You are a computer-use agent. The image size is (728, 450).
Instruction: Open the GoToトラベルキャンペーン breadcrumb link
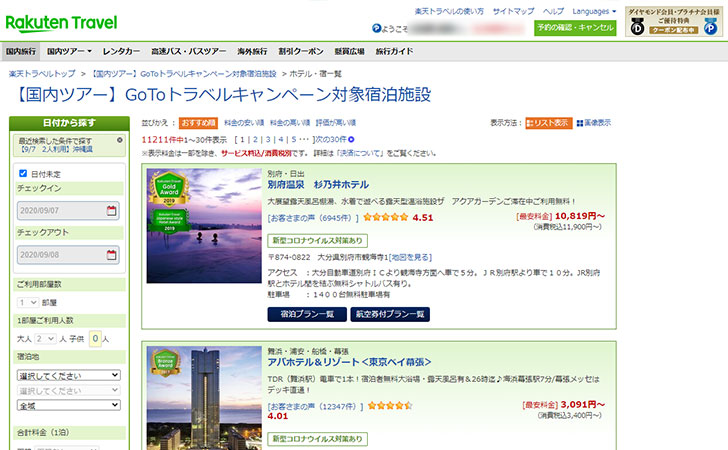click(x=183, y=74)
